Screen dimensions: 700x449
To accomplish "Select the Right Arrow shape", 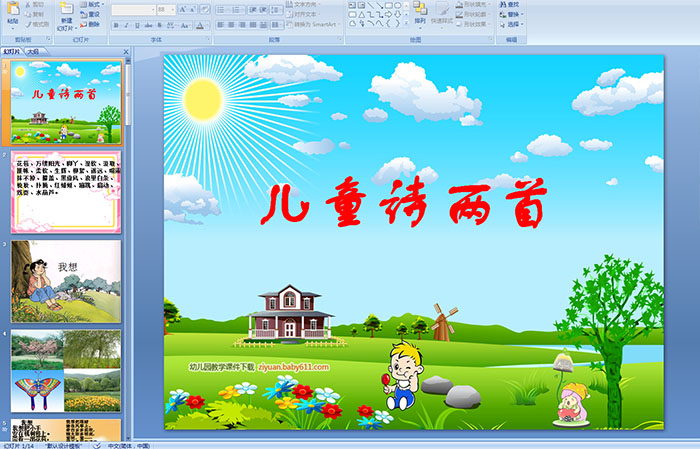I will [x=388, y=15].
